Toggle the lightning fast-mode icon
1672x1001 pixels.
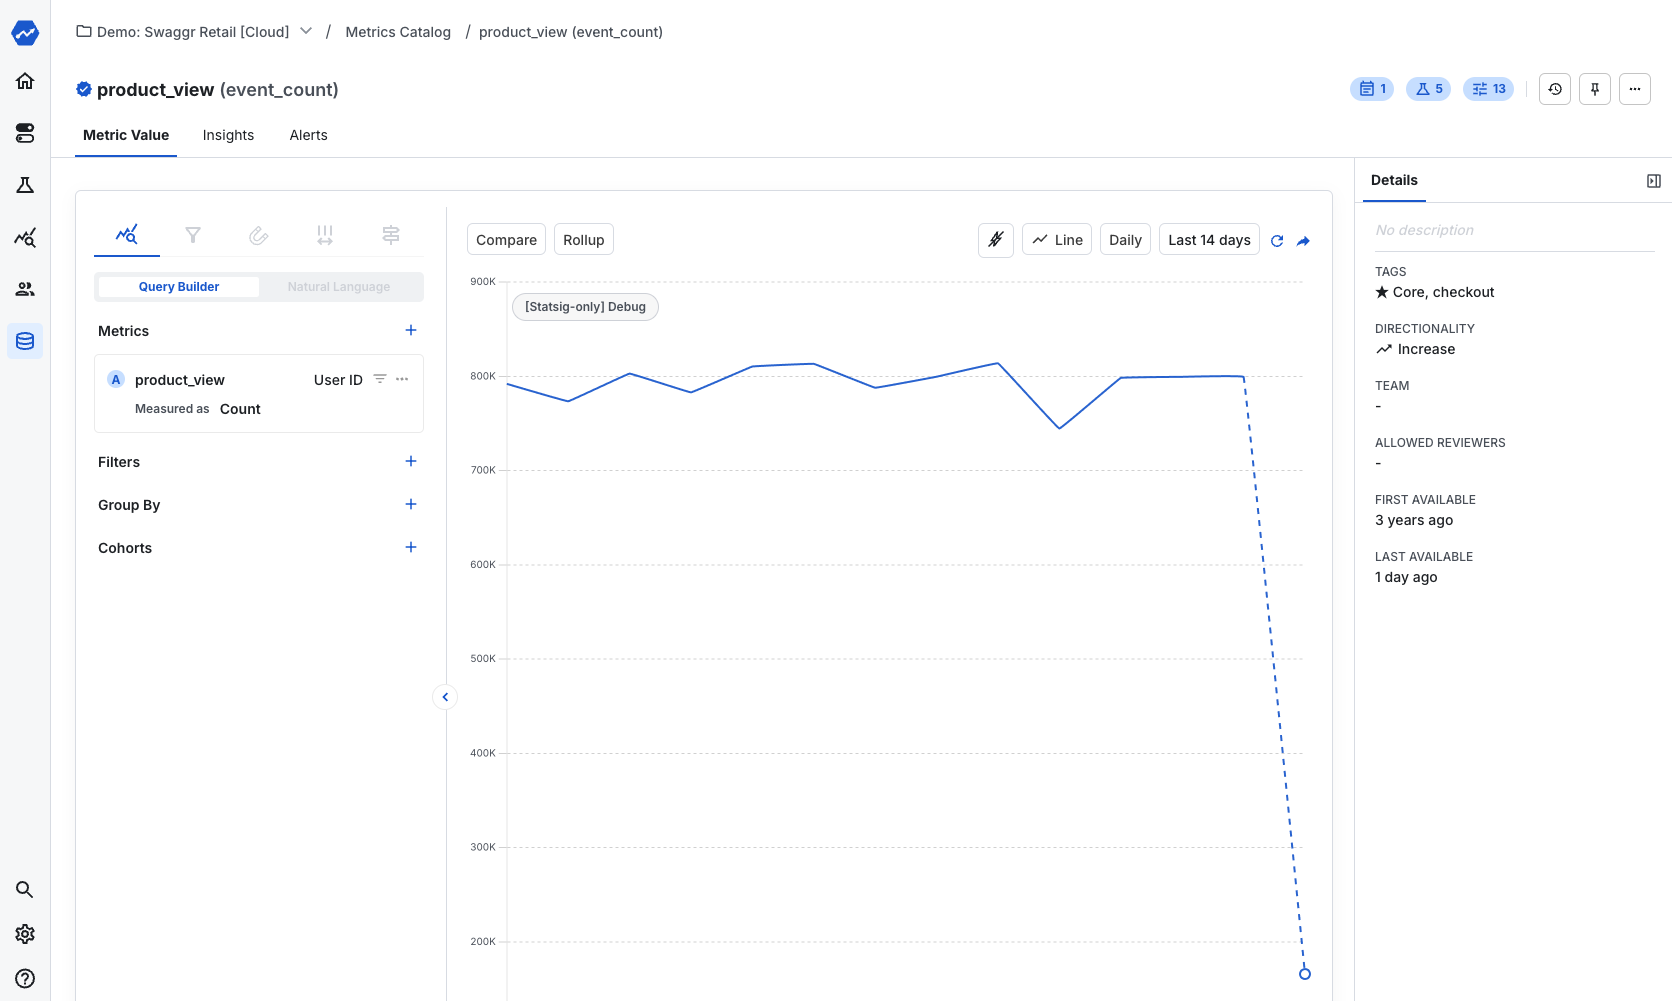(996, 240)
